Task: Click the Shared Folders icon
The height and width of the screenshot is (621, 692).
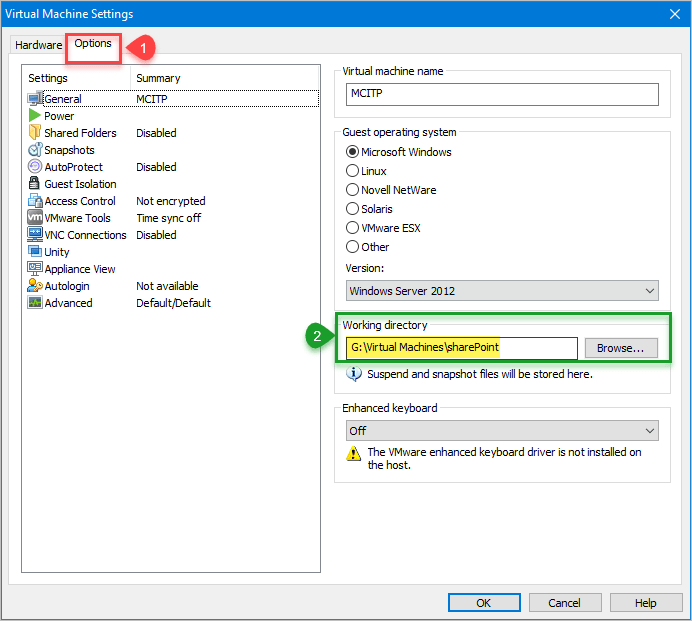Action: click(x=35, y=133)
